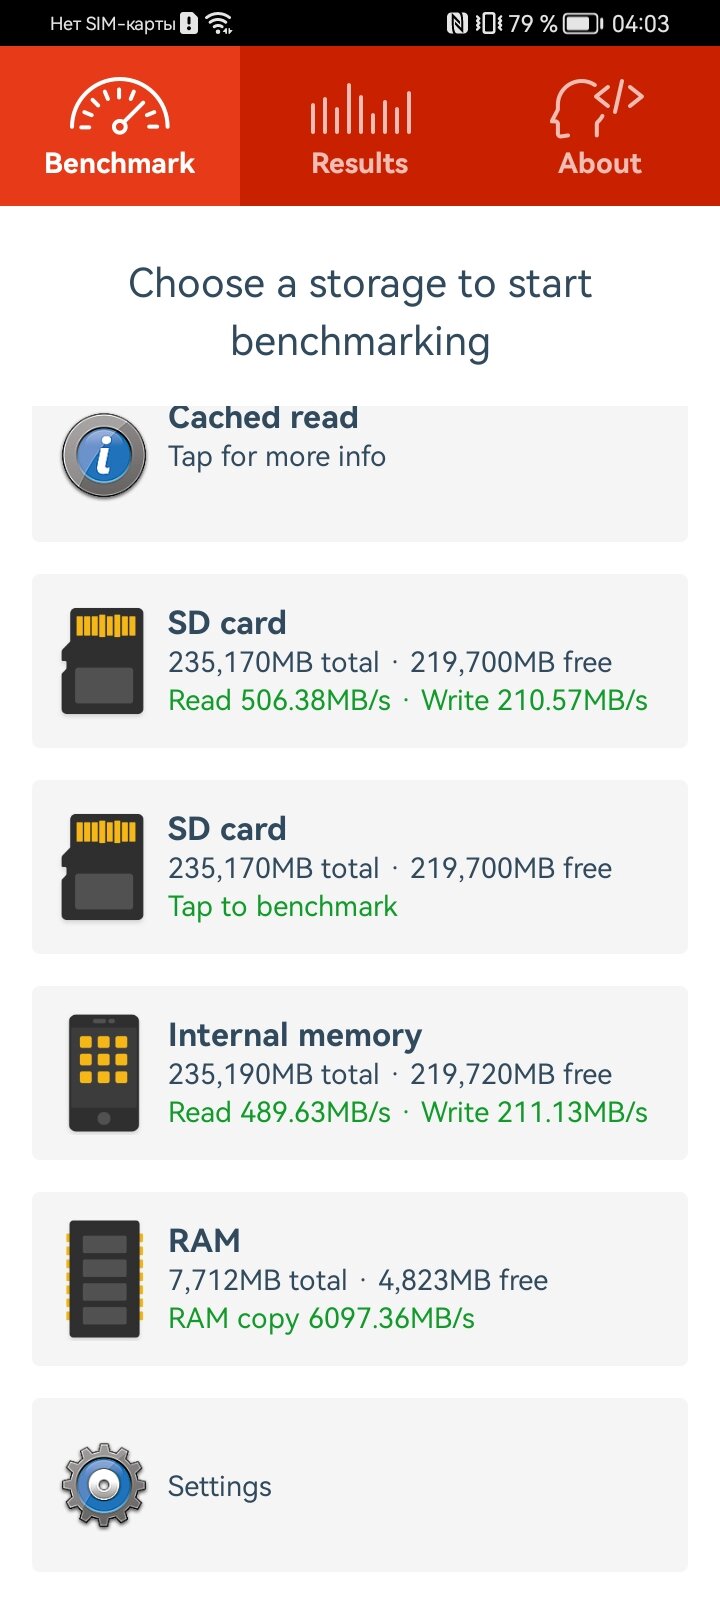Select Write 211.13MB/s internal memory result
720x1604 pixels.
point(534,1112)
